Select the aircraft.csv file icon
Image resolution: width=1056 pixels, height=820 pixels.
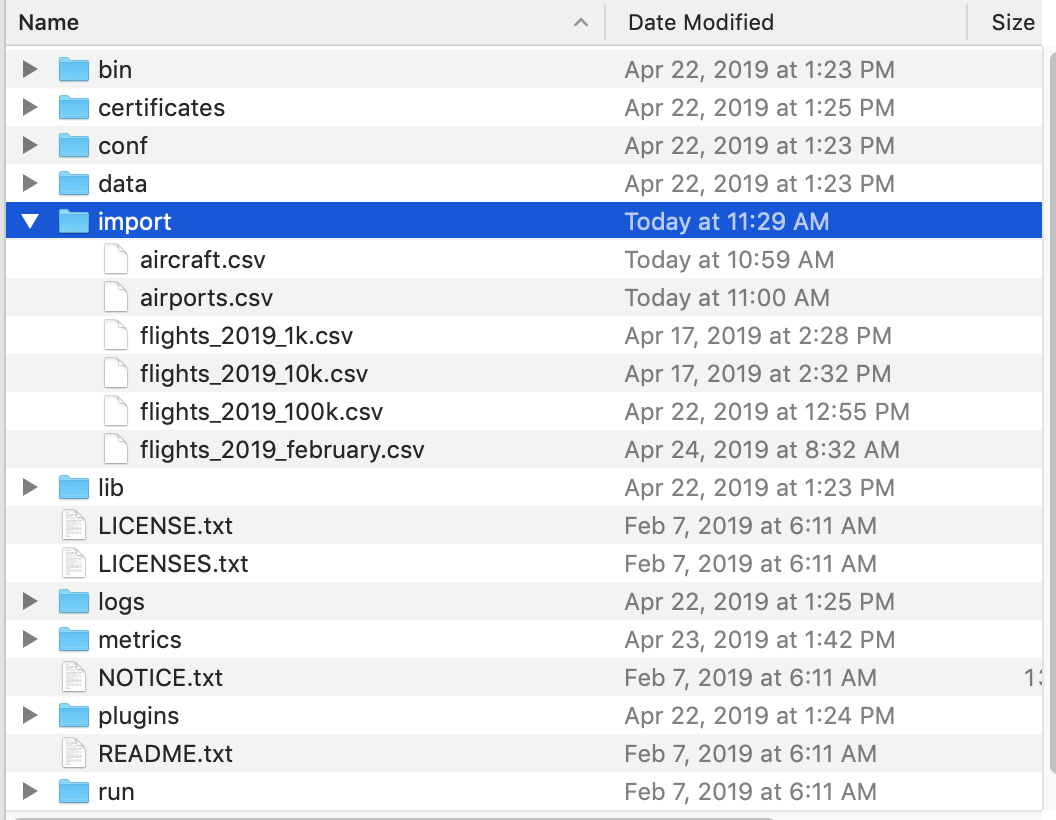click(x=116, y=260)
